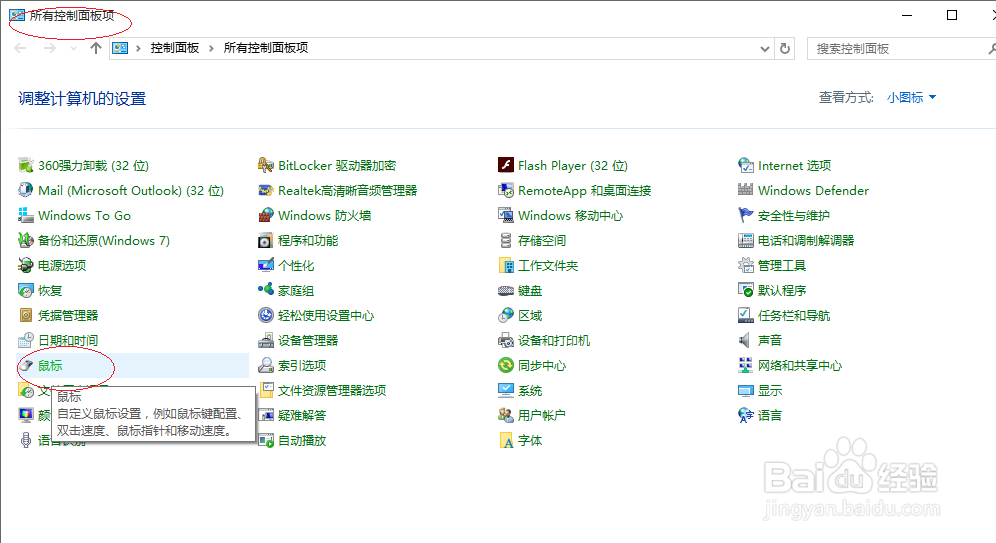Open the Windows Defender icon
Image resolution: width=996 pixels, height=543 pixels.
pyautogui.click(x=746, y=190)
